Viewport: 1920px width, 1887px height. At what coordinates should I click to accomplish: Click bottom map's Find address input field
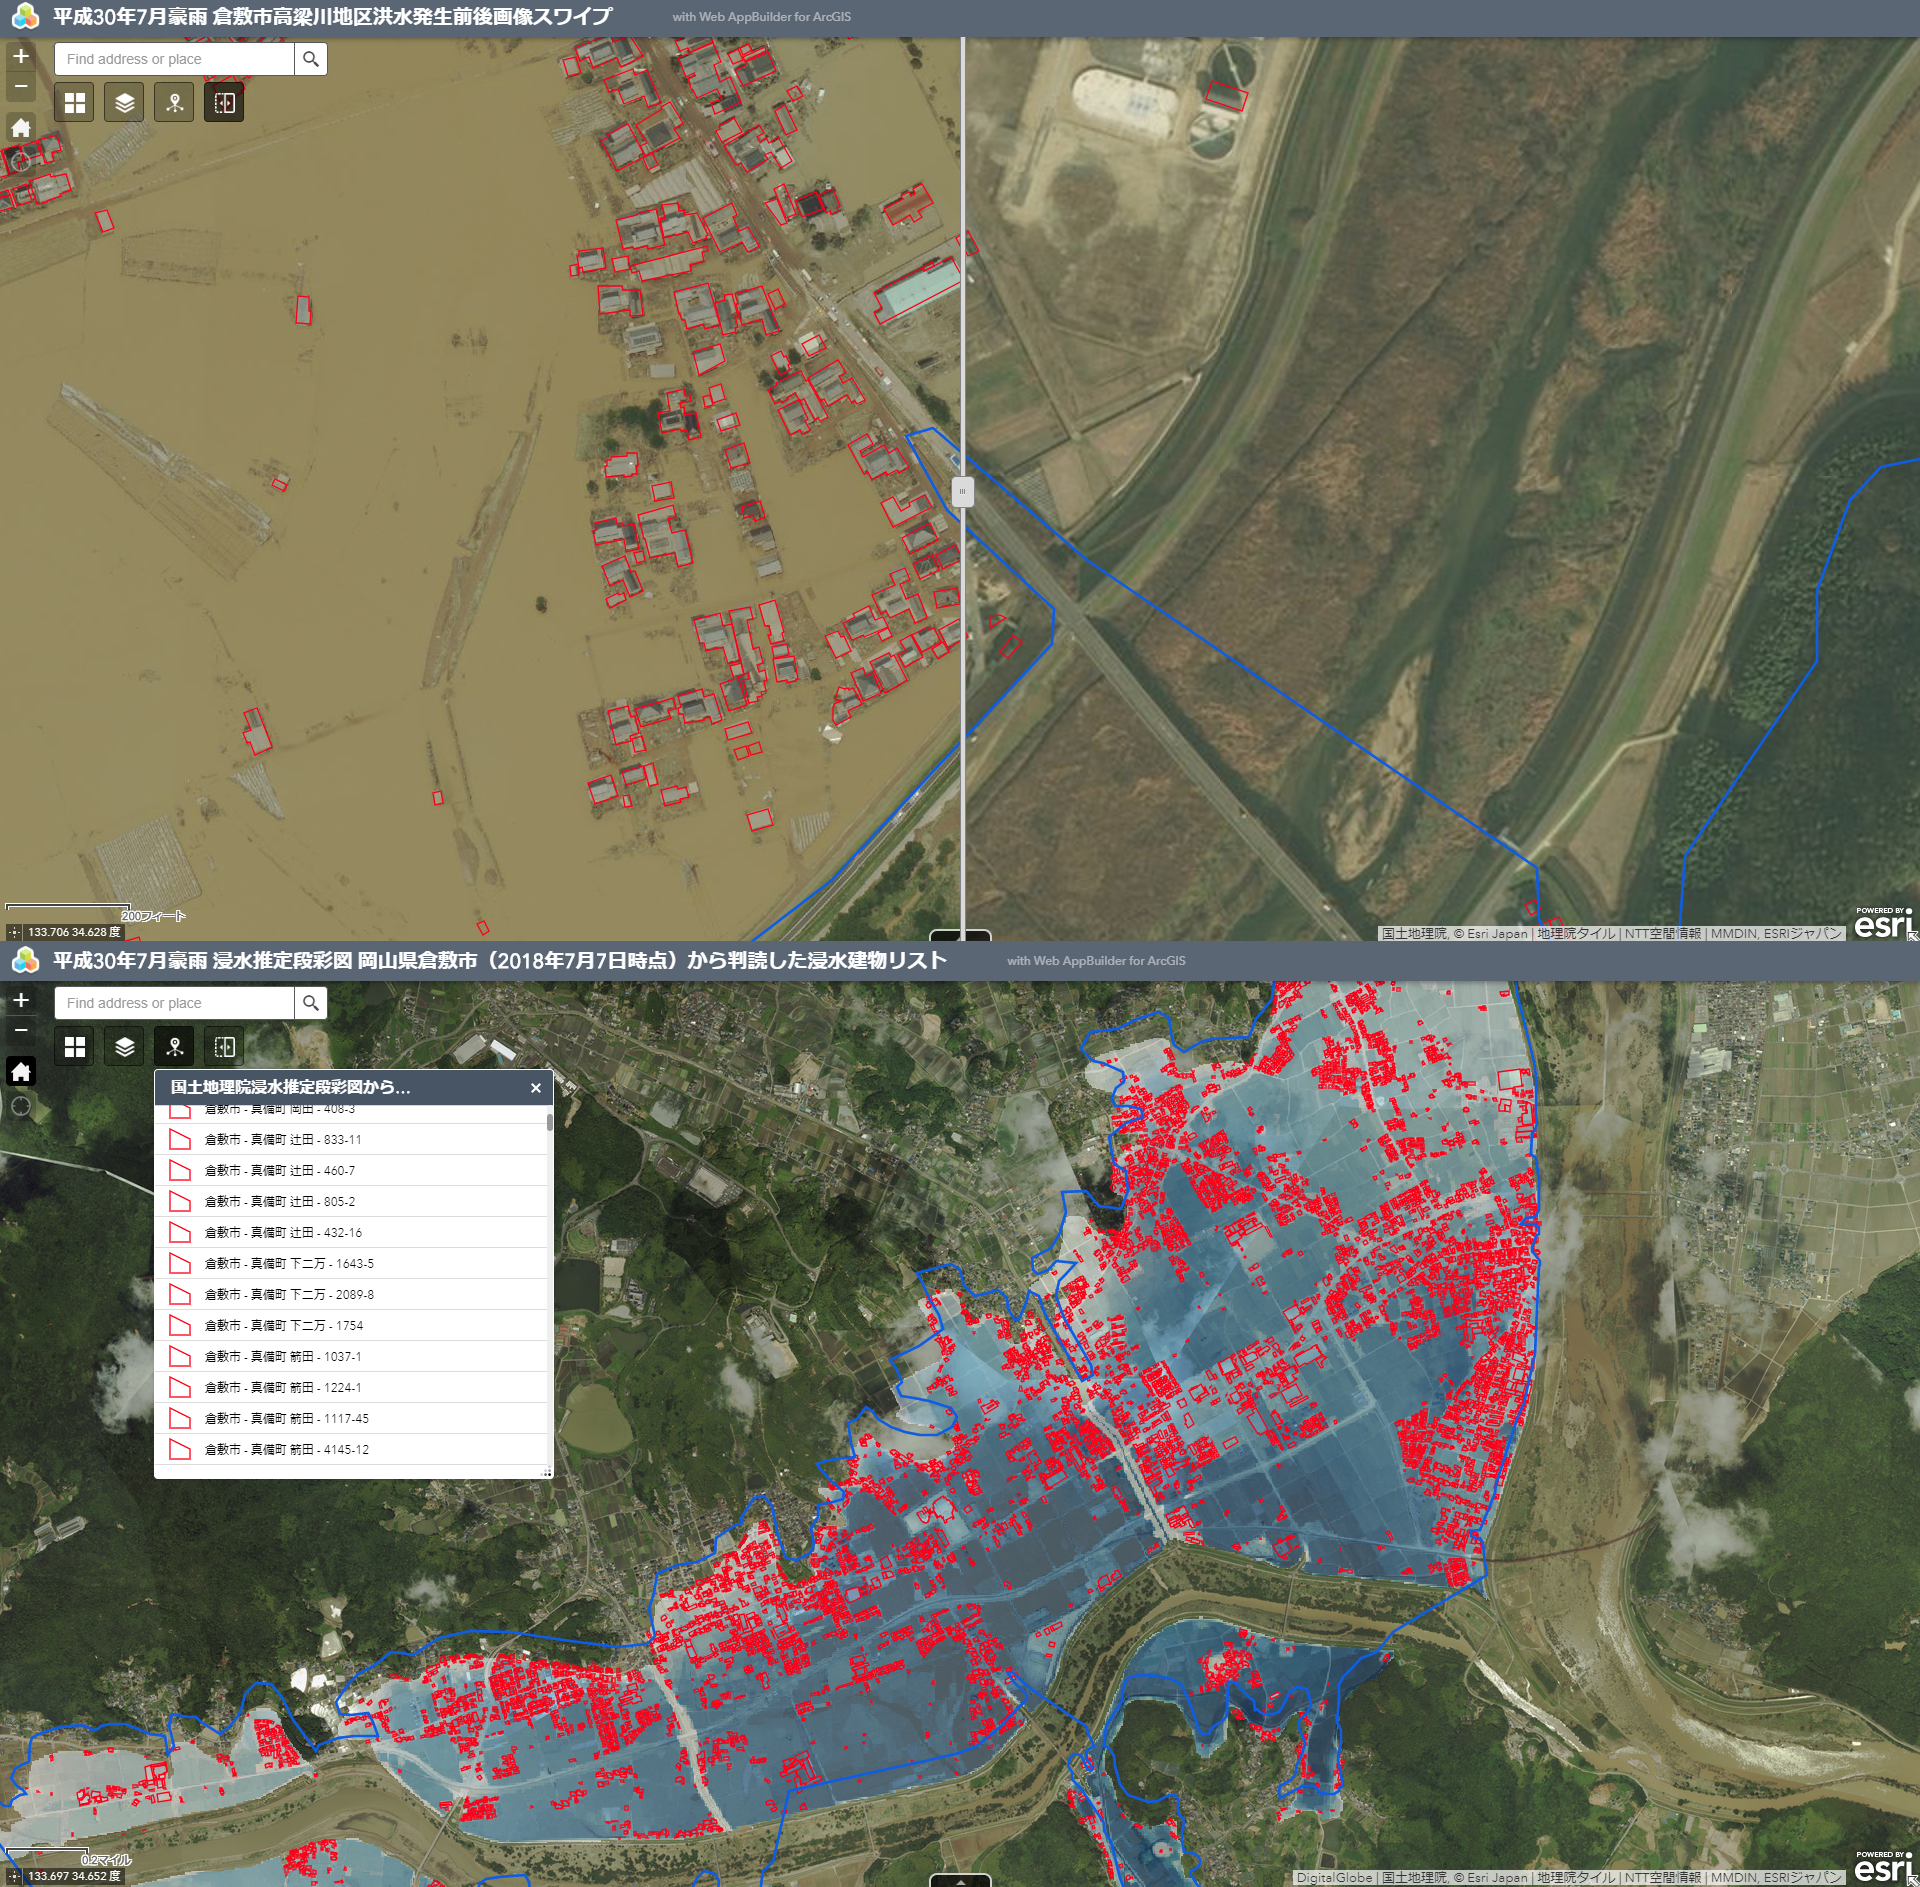point(175,1003)
